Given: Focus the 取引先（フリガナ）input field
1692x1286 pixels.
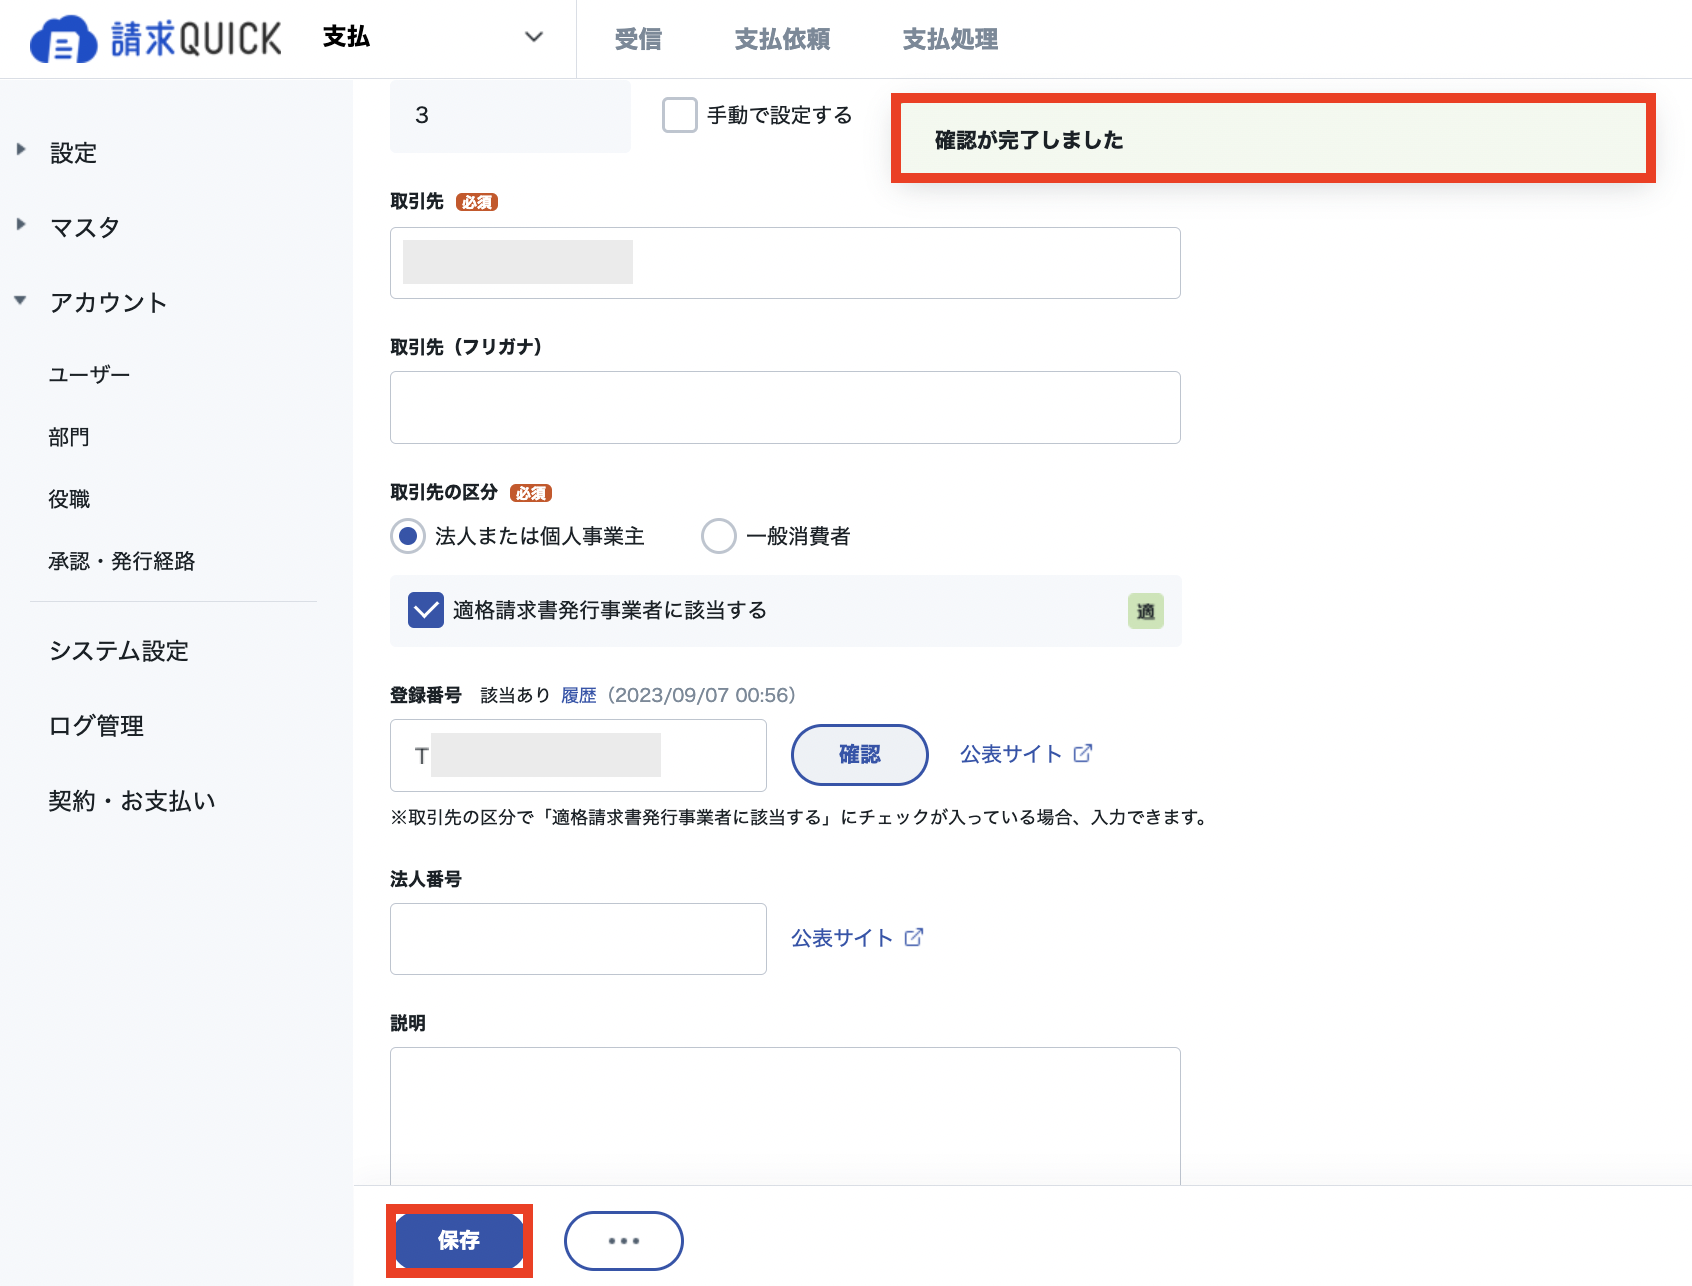Looking at the screenshot, I should (785, 407).
